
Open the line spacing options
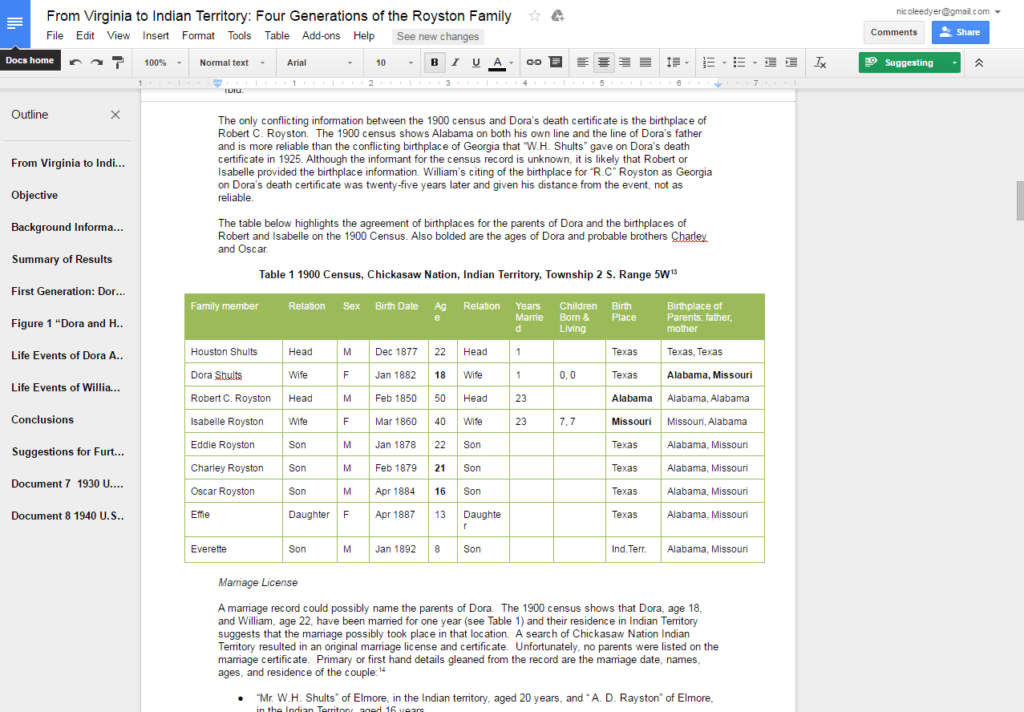pos(677,63)
